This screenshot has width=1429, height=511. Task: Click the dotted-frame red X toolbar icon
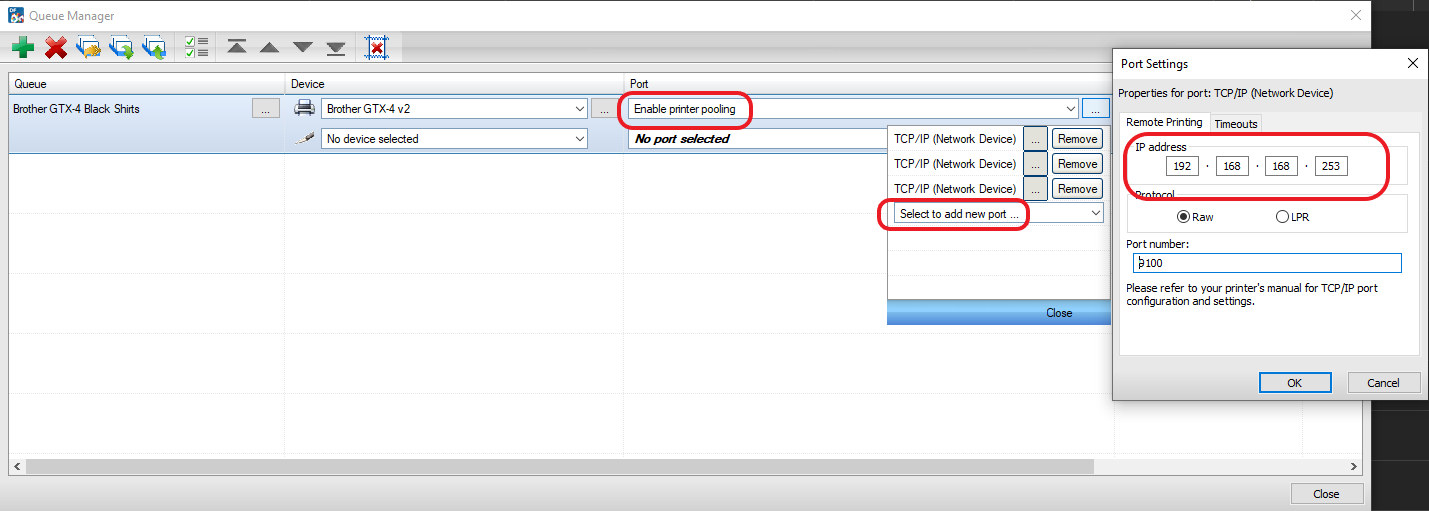pyautogui.click(x=376, y=47)
